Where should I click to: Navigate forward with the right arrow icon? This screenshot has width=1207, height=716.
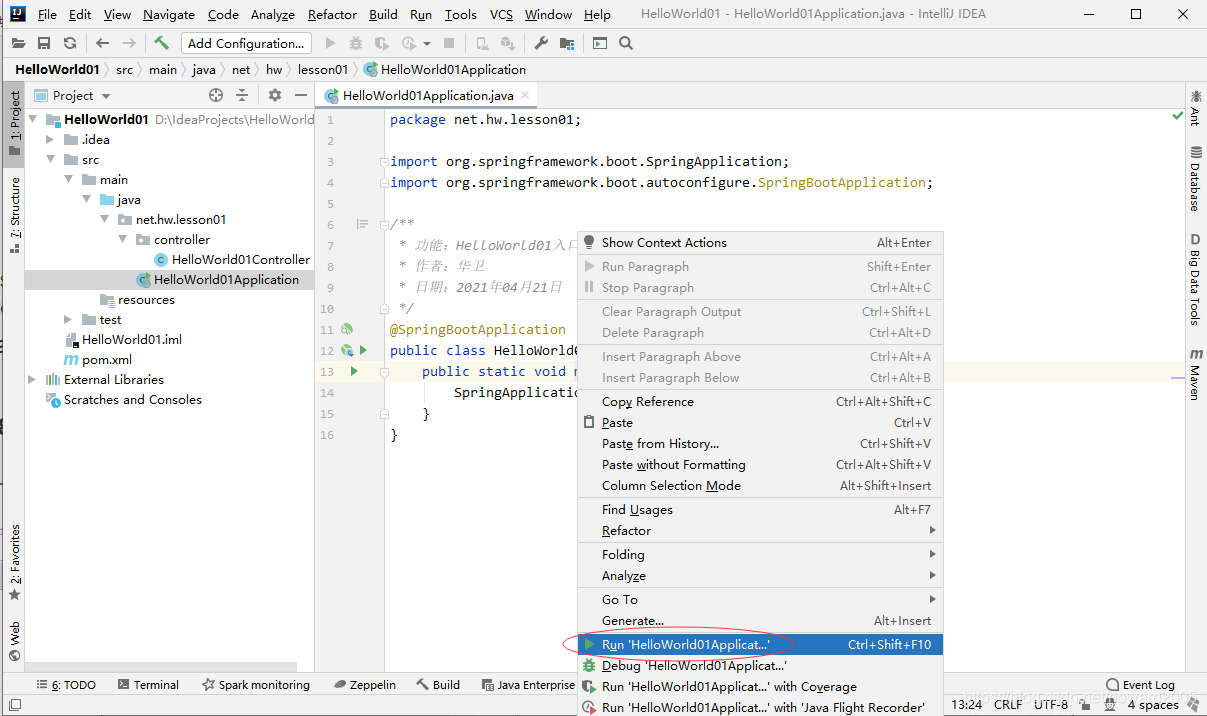pyautogui.click(x=129, y=43)
